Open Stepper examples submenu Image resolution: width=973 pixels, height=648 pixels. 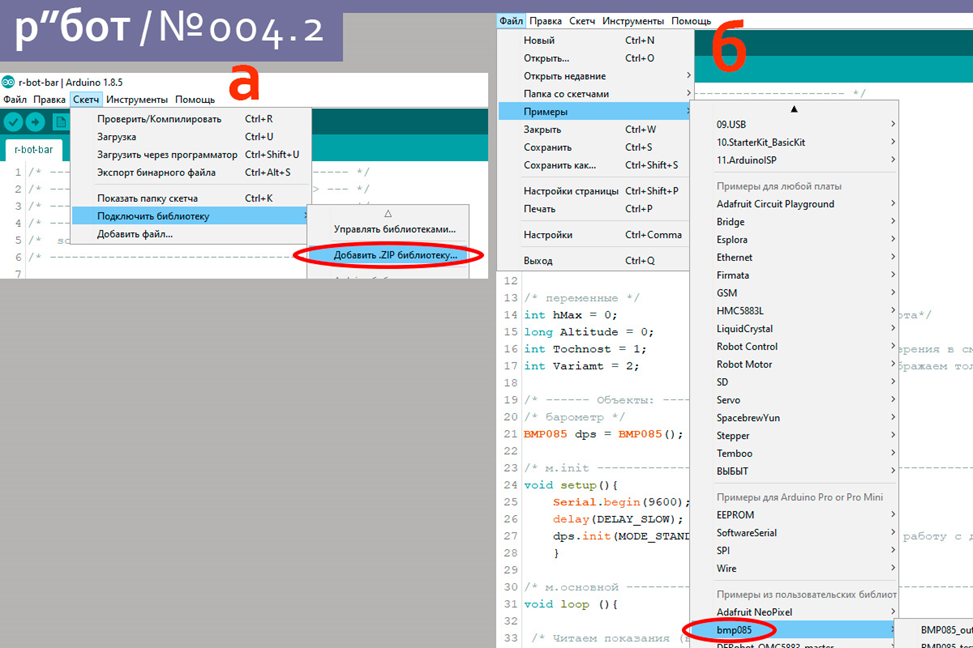click(794, 436)
